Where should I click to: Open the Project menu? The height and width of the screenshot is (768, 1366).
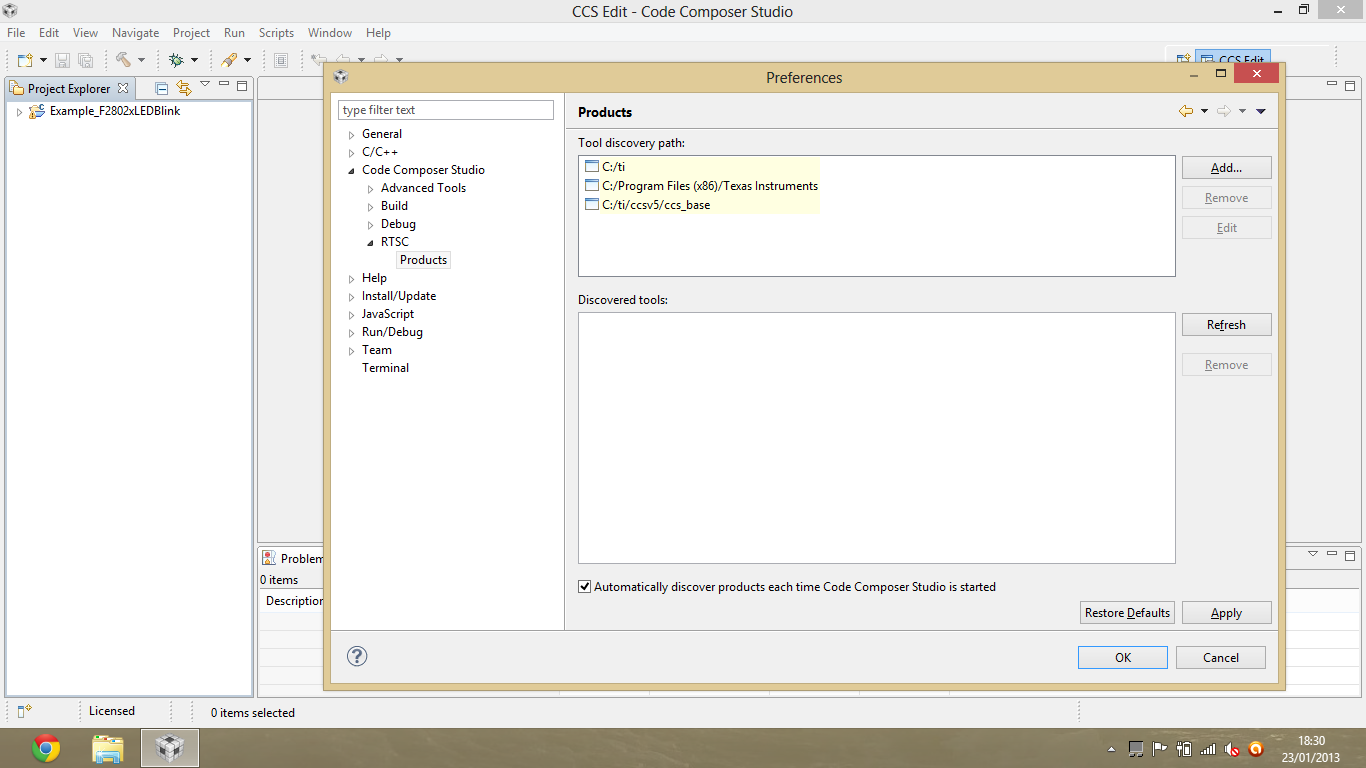point(191,33)
